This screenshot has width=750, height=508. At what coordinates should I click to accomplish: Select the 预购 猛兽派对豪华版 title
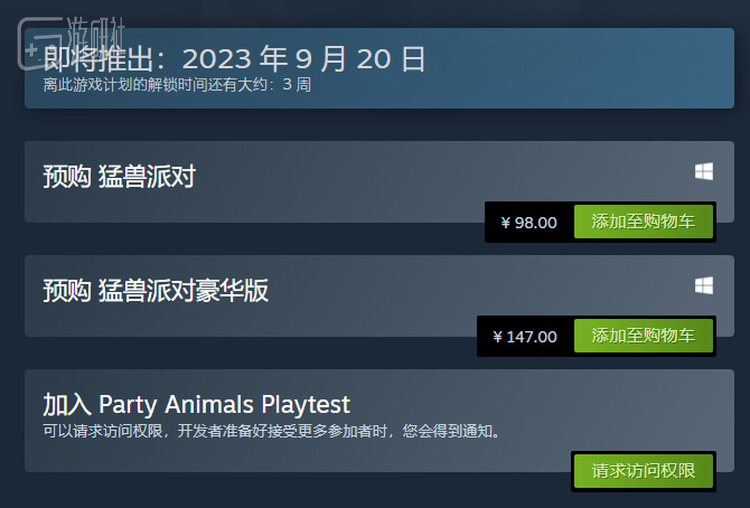click(x=156, y=290)
